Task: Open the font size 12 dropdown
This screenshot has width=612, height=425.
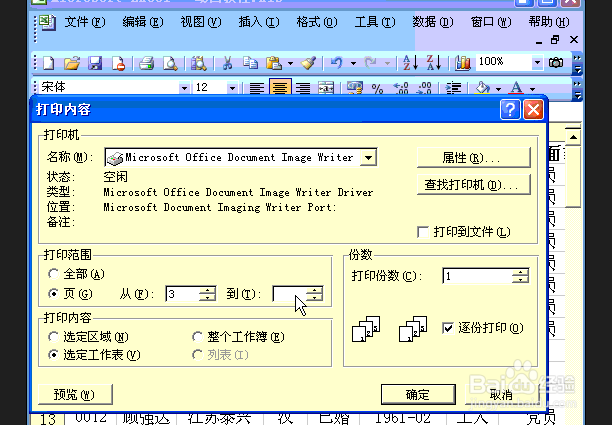Action: 232,88
